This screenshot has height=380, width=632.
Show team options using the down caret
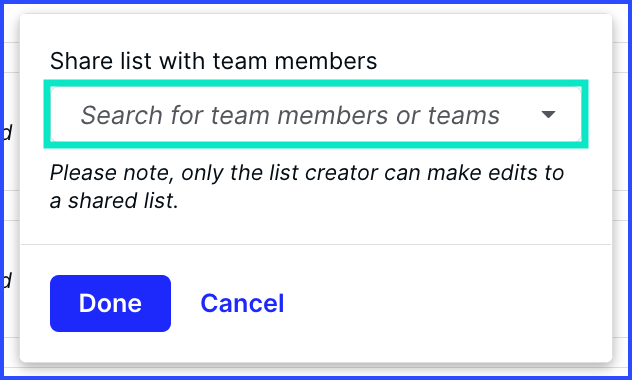[x=548, y=115]
